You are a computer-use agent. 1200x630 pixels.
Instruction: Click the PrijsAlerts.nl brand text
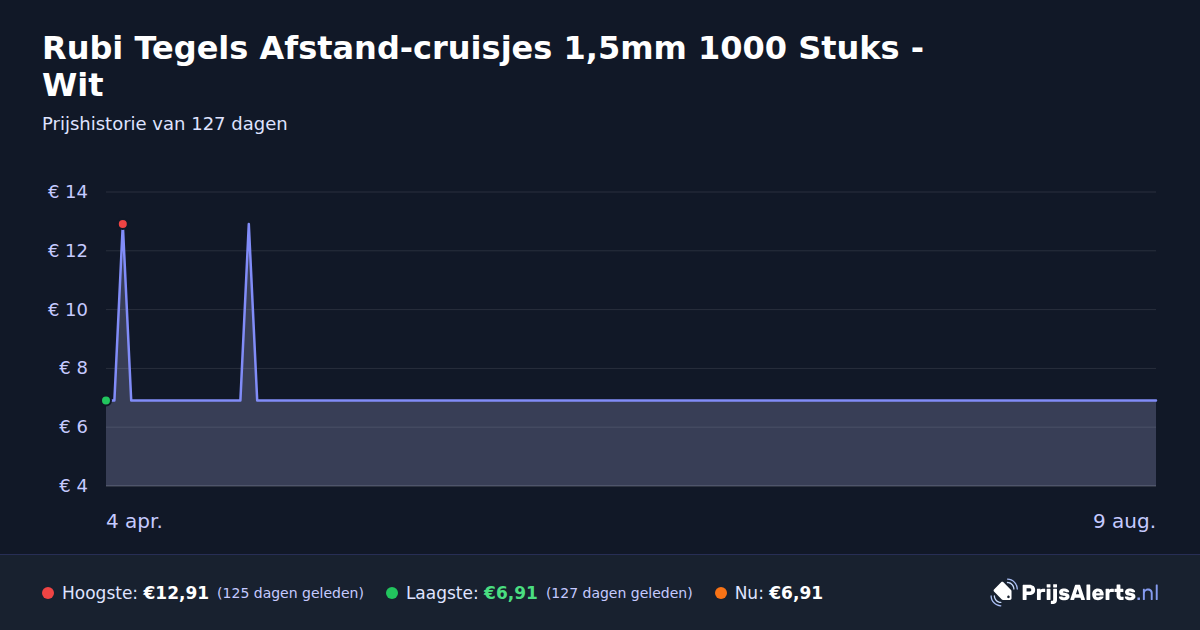coord(1090,593)
